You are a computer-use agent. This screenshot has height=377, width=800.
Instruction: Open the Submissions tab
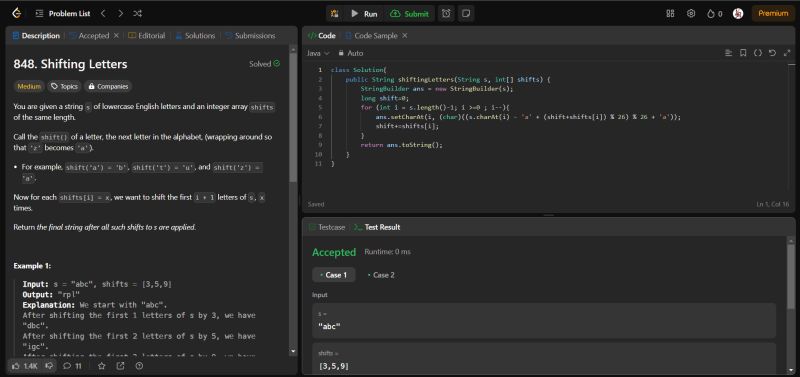point(250,36)
